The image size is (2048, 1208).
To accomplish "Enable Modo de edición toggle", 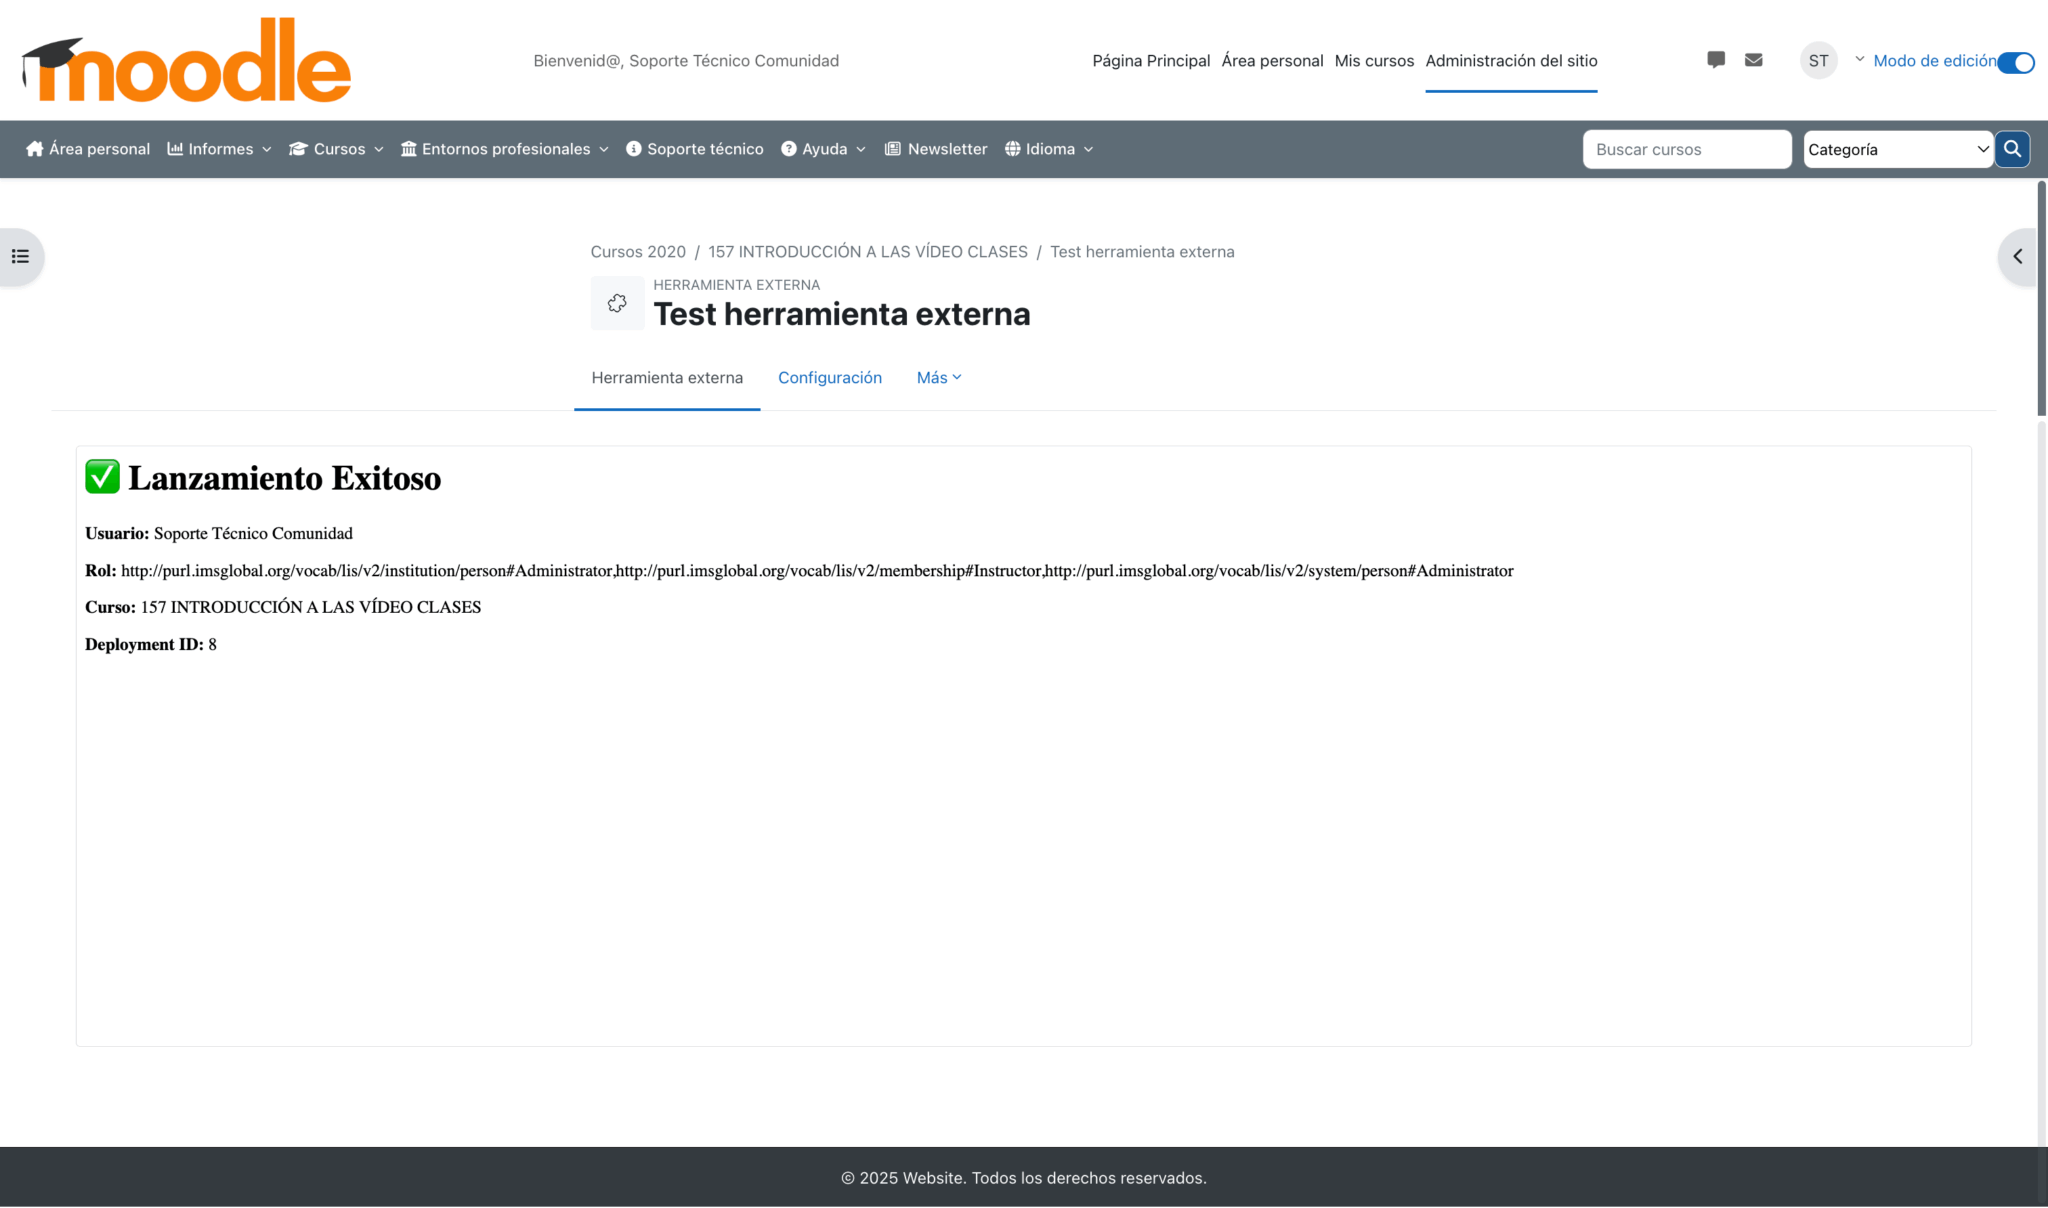I will [x=2017, y=62].
